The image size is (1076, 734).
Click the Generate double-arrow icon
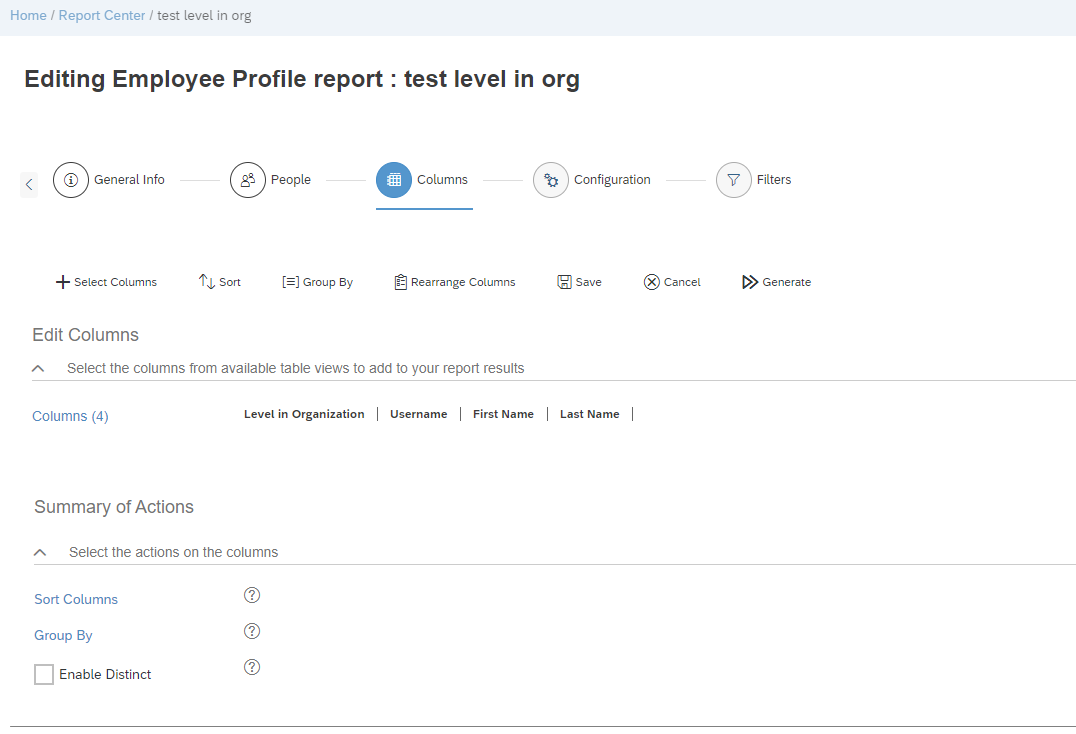750,282
